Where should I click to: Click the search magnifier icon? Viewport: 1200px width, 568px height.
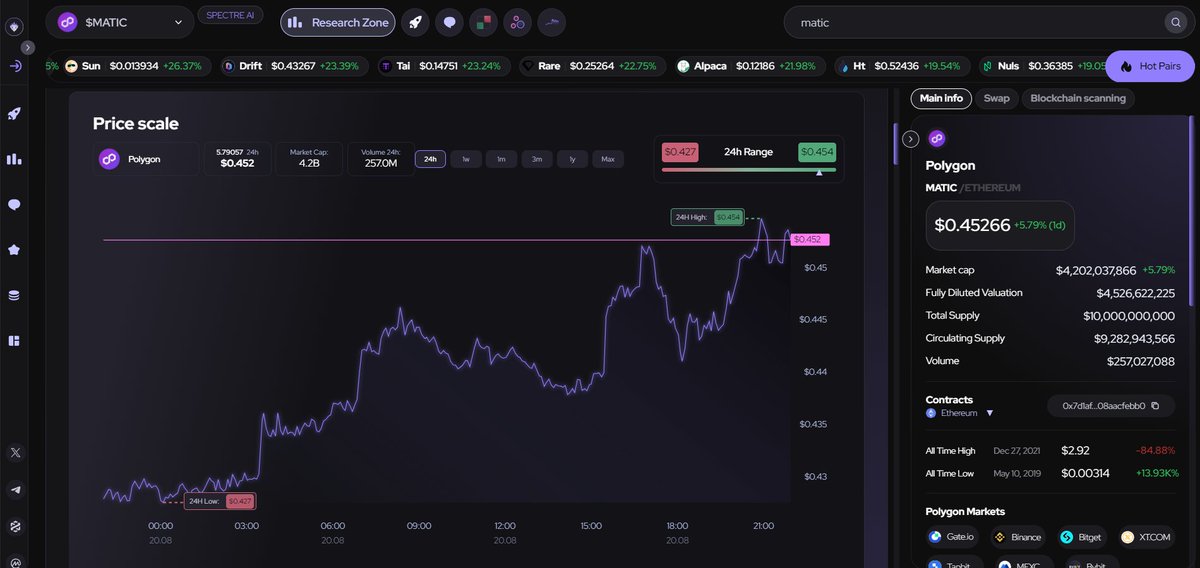point(1175,22)
